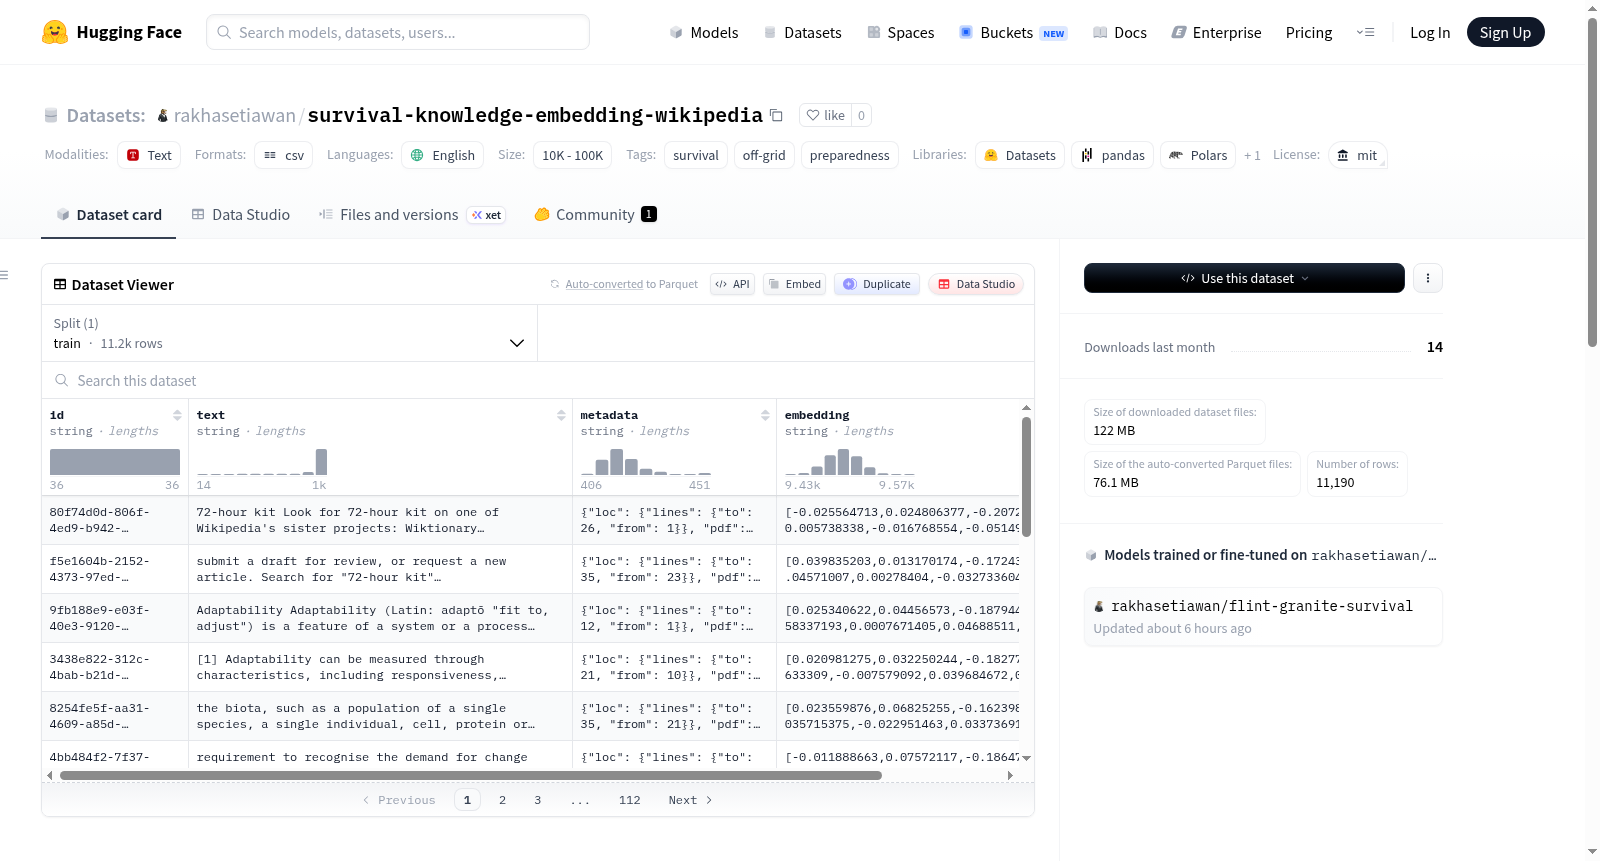1600x861 pixels.
Task: Click the Duplicate button
Action: [x=877, y=284]
